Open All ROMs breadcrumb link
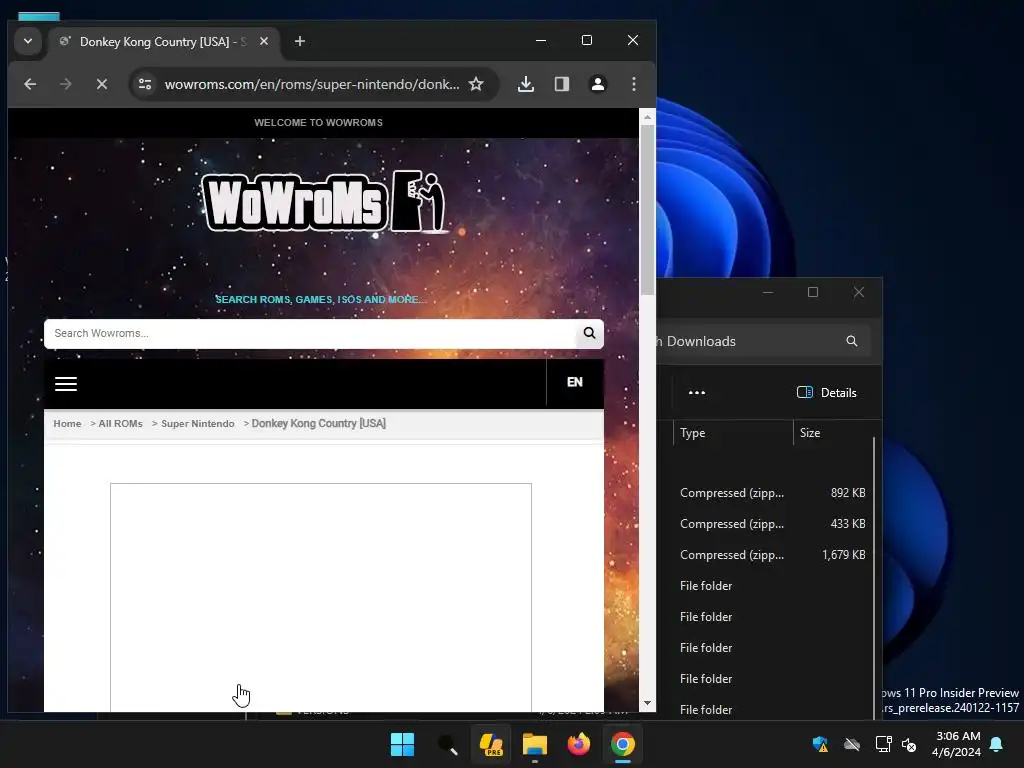This screenshot has height=768, width=1024. click(x=120, y=424)
